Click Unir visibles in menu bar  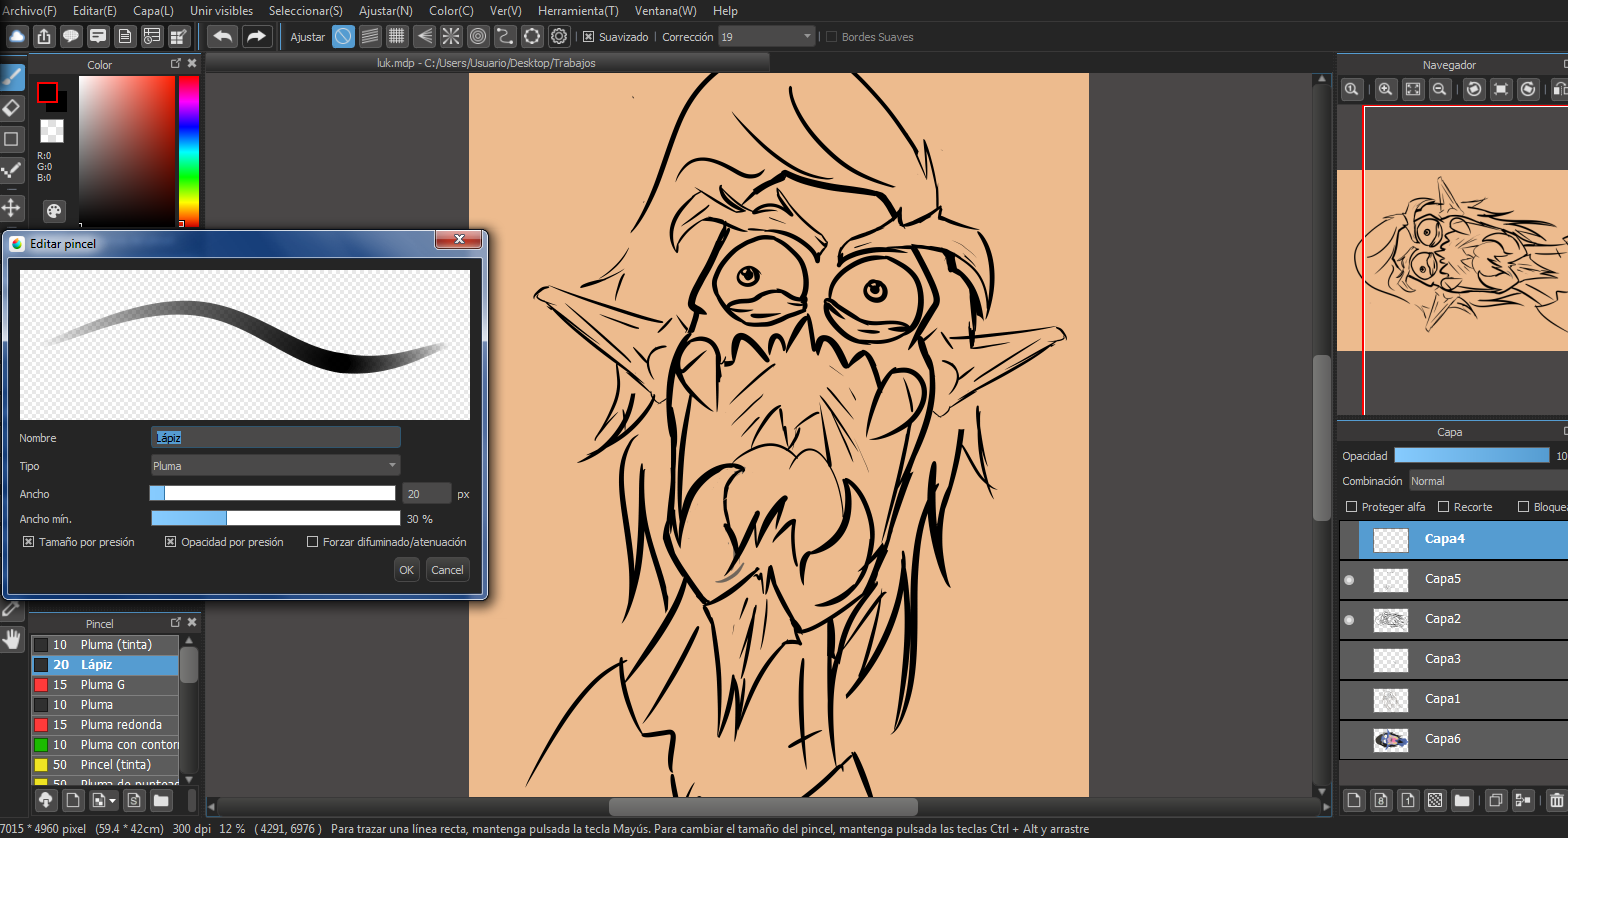coord(221,11)
